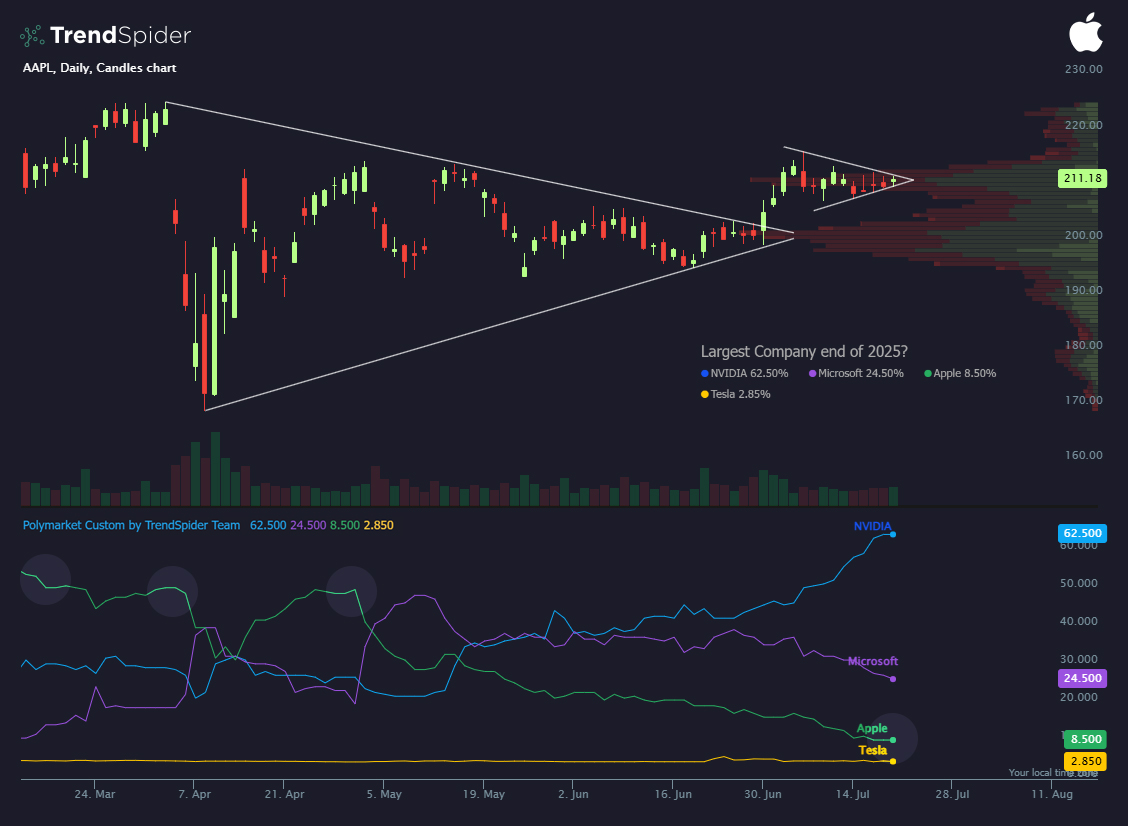Click the 230.00 price axis label
Viewport: 1128px width, 826px height.
point(1083,69)
